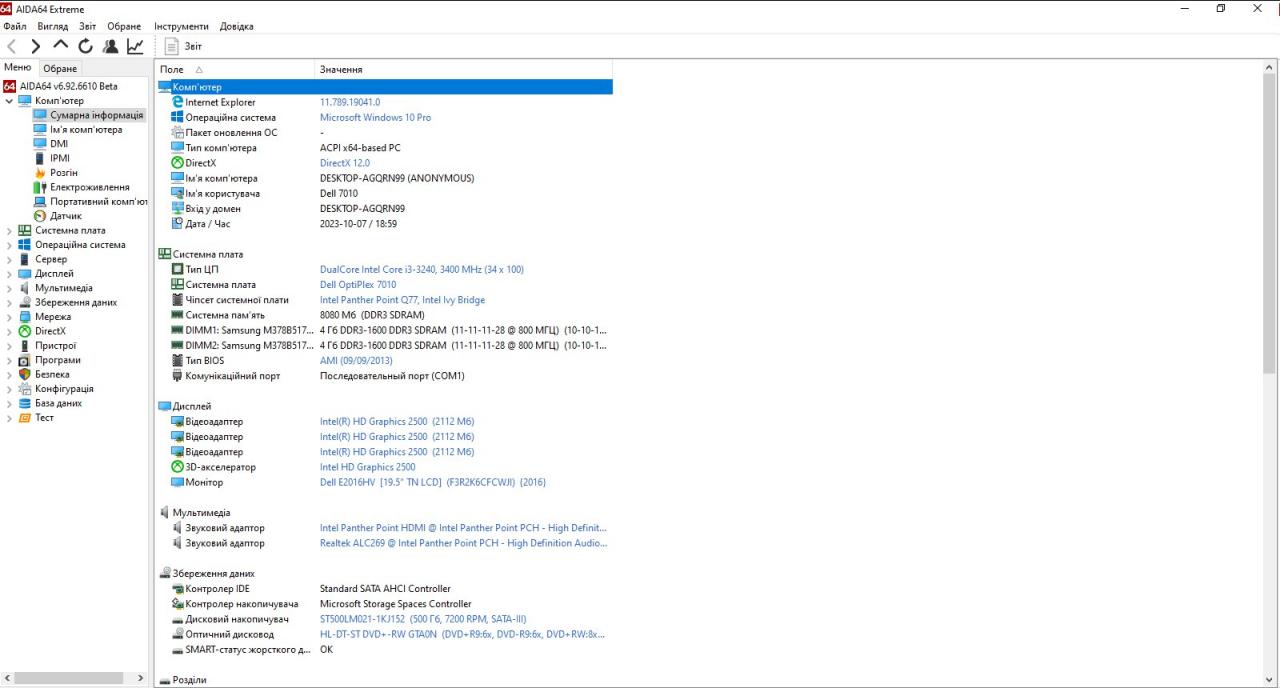Open the Dell OptiPlex 7010 link
The width and height of the screenshot is (1280, 688).
click(357, 285)
